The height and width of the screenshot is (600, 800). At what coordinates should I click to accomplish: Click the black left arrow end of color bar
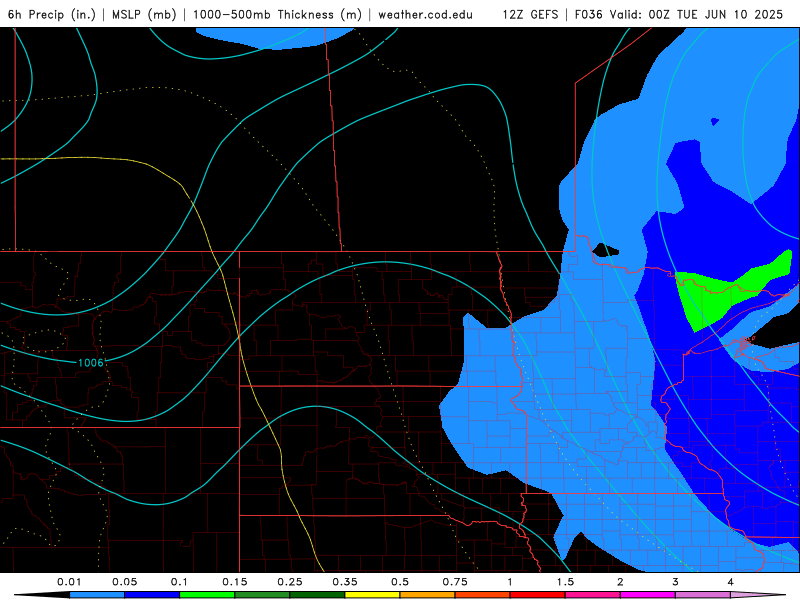pyautogui.click(x=42, y=595)
